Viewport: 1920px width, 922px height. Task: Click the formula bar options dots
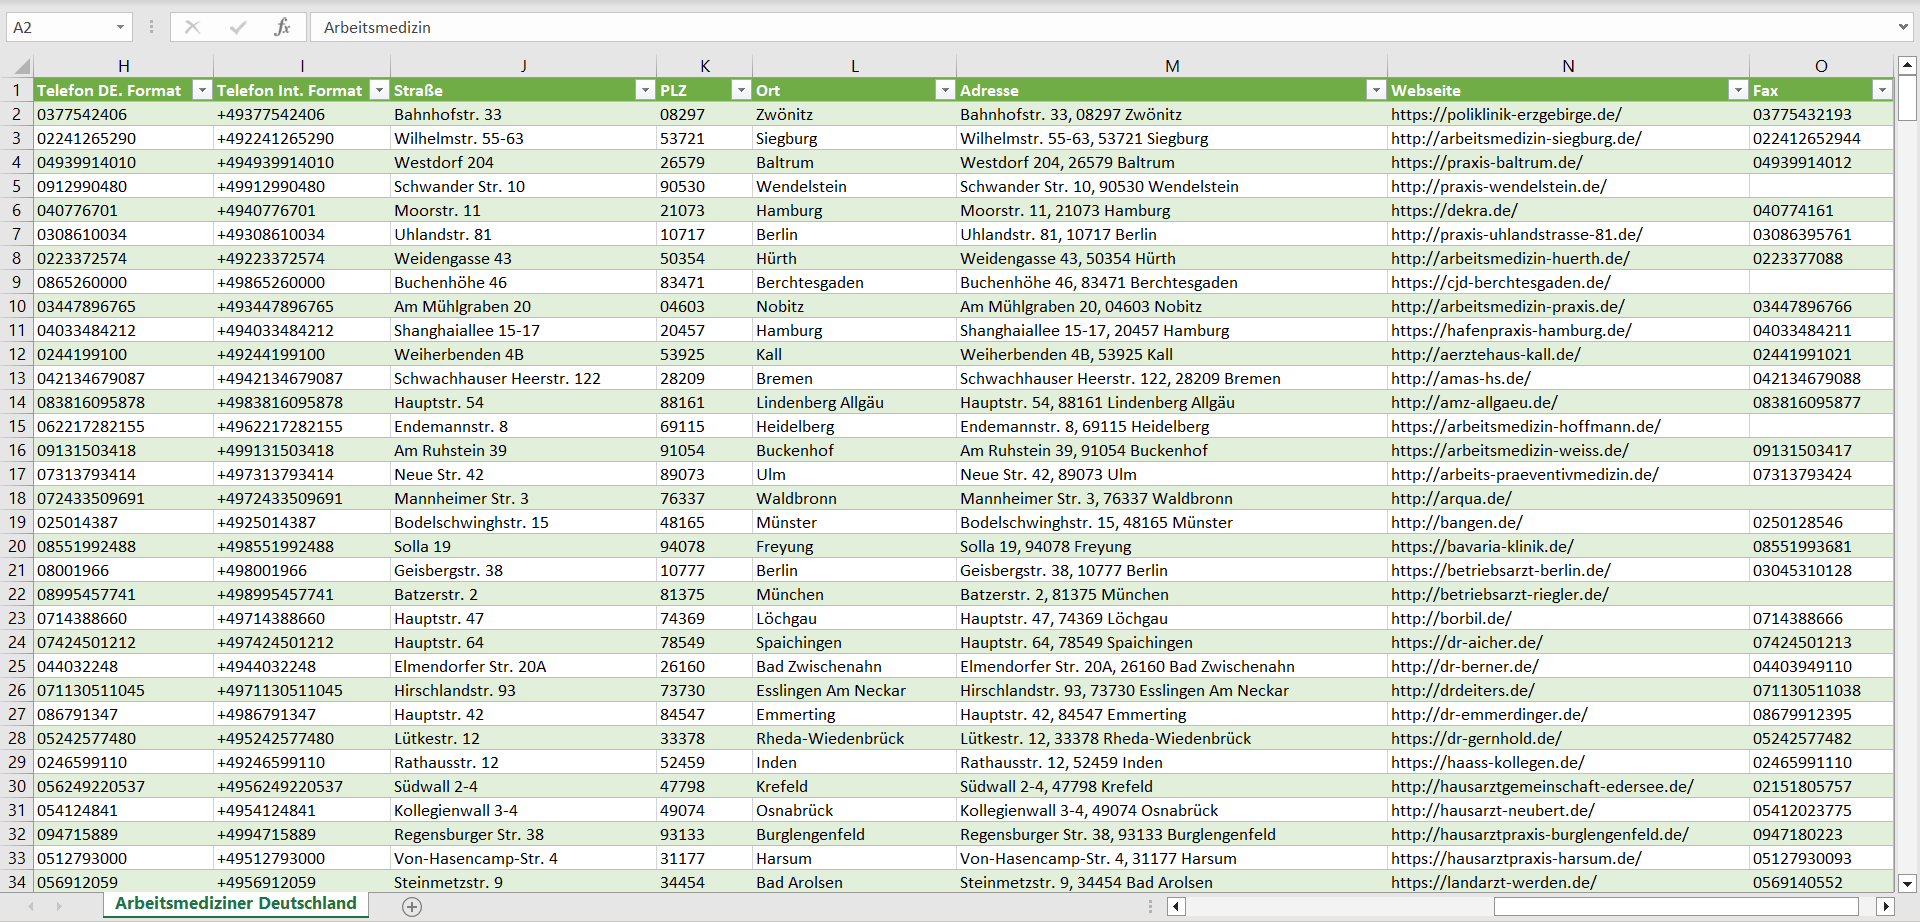point(151,27)
